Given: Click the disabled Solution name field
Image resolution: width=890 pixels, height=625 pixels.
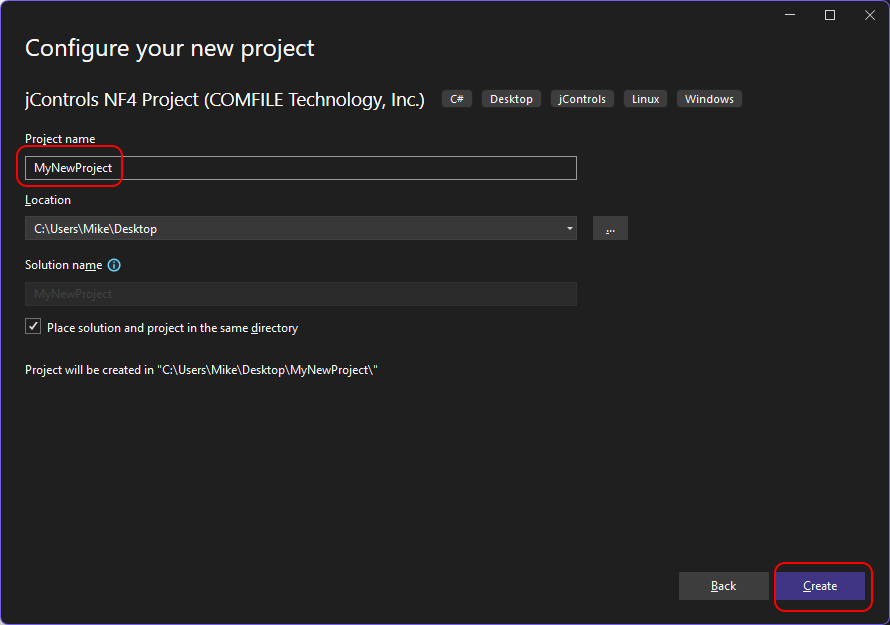Looking at the screenshot, I should coord(300,294).
